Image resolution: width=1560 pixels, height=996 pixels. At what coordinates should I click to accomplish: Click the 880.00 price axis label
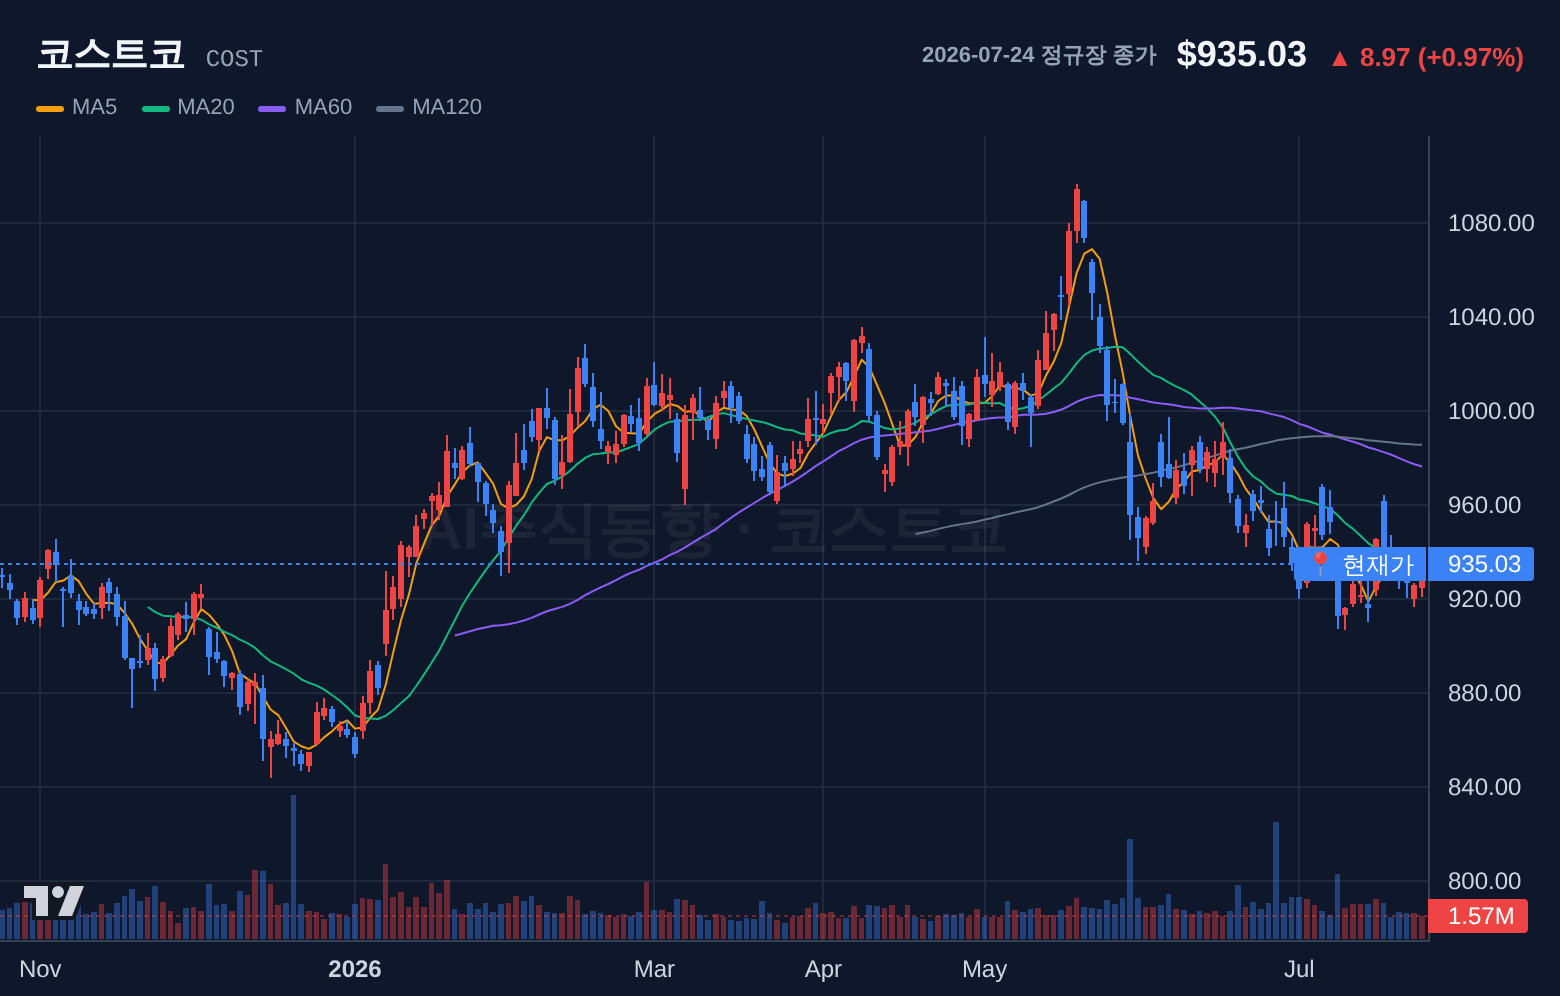tap(1484, 693)
